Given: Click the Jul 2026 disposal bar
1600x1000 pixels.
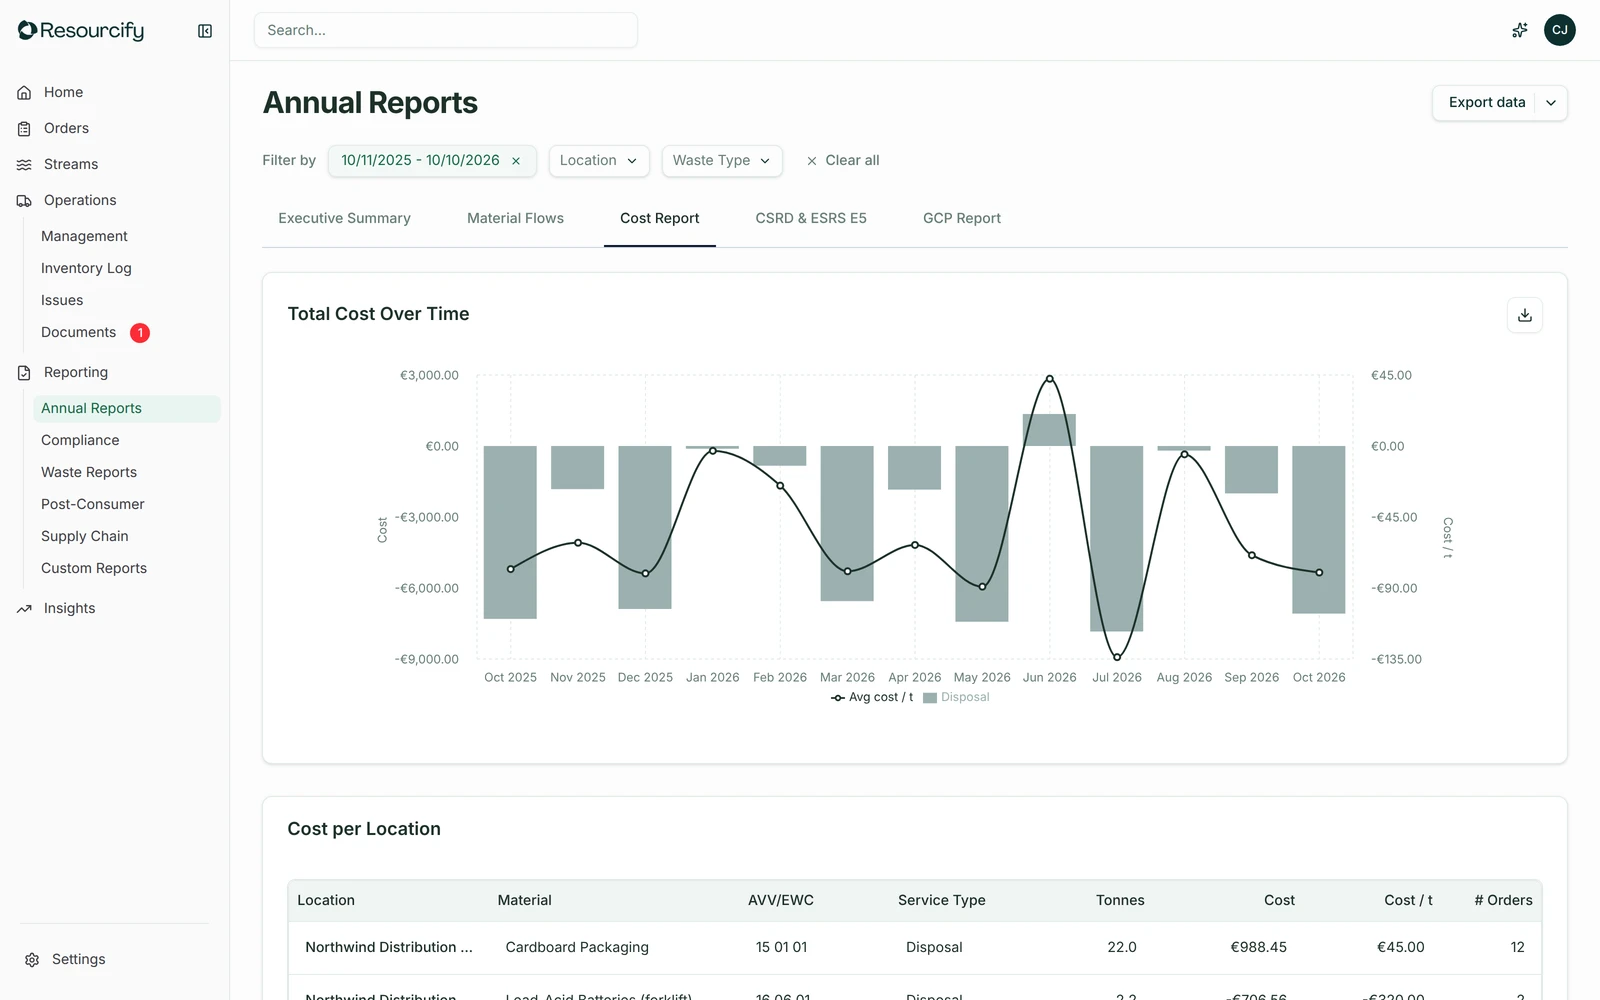Looking at the screenshot, I should [1116, 538].
